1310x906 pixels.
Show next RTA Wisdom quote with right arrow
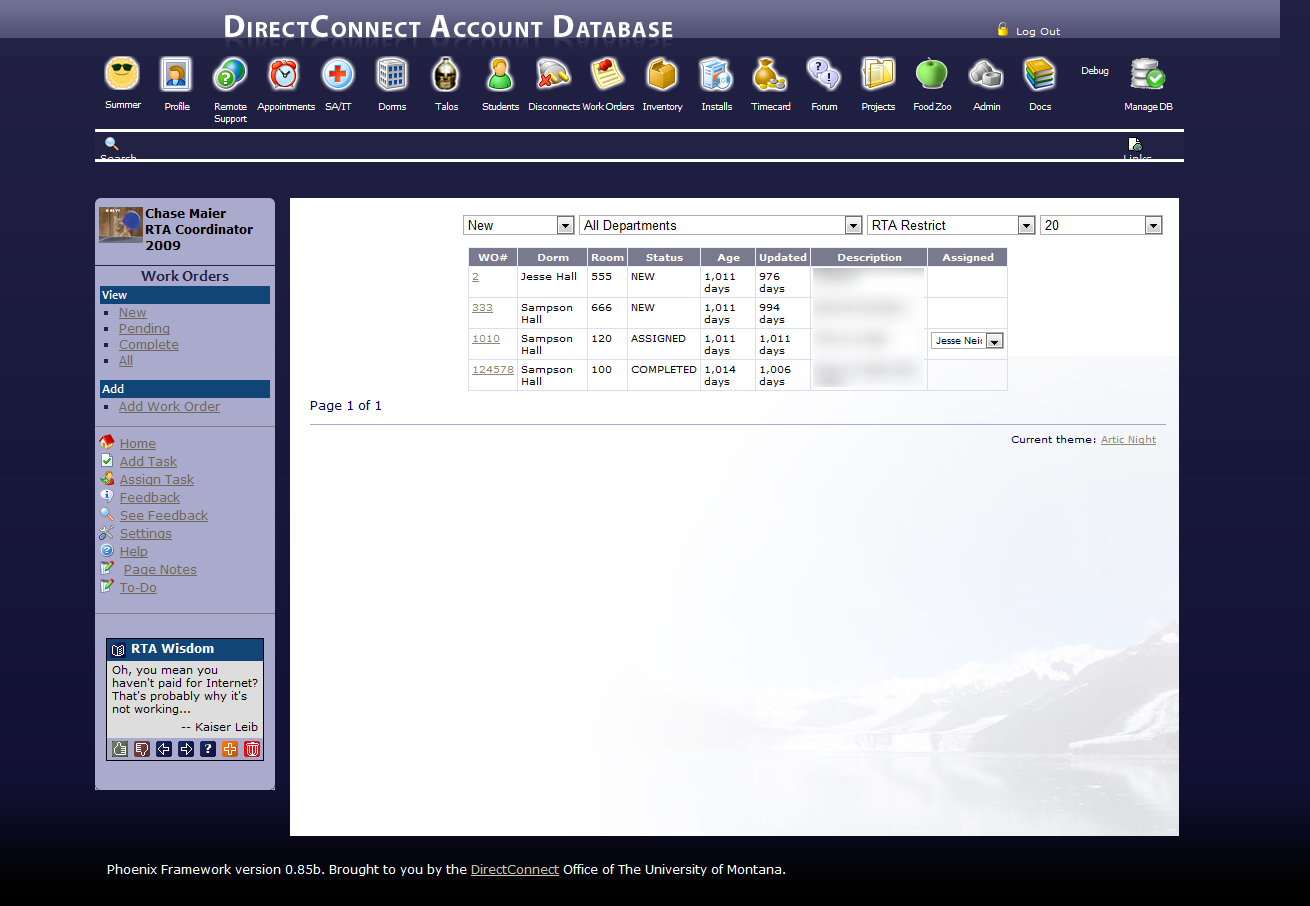(x=186, y=749)
